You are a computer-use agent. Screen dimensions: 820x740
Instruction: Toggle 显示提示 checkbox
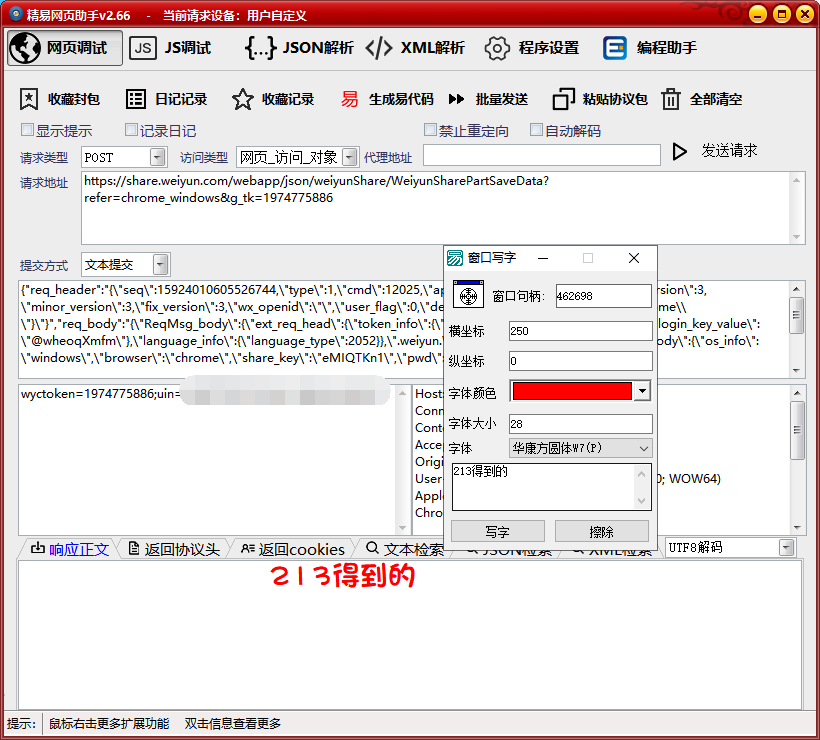[27, 130]
